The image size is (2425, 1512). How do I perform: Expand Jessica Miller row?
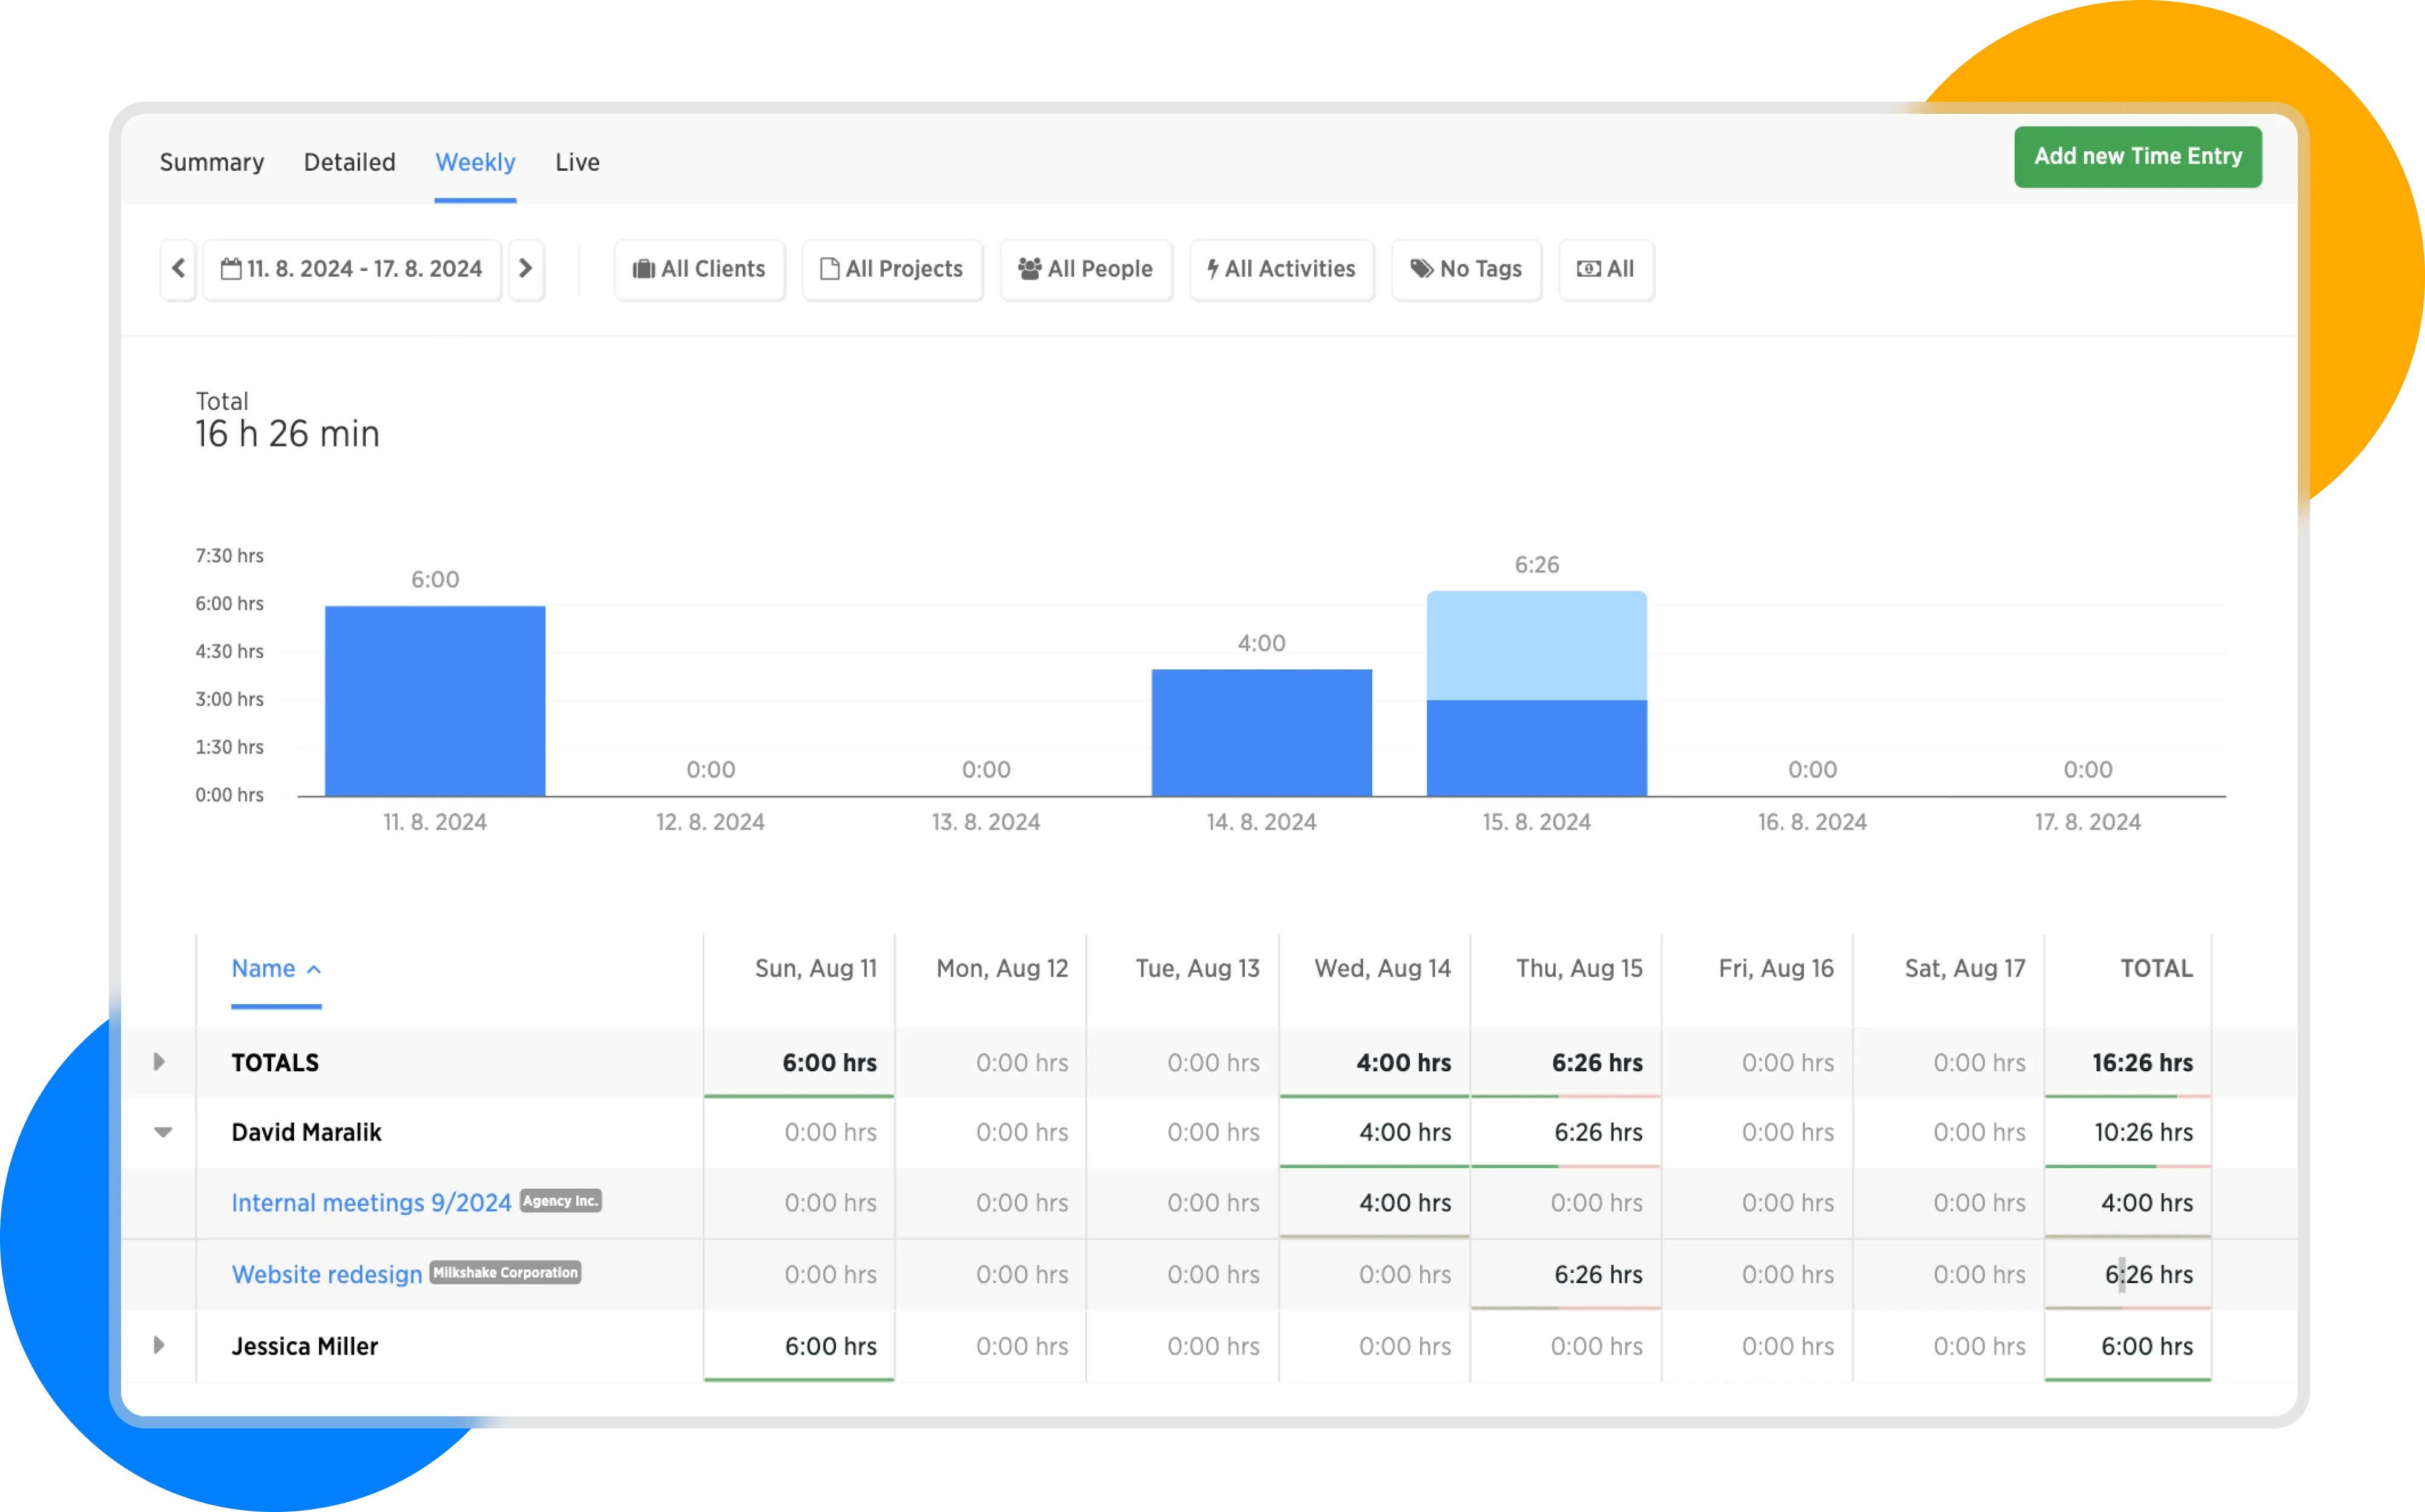click(x=159, y=1346)
